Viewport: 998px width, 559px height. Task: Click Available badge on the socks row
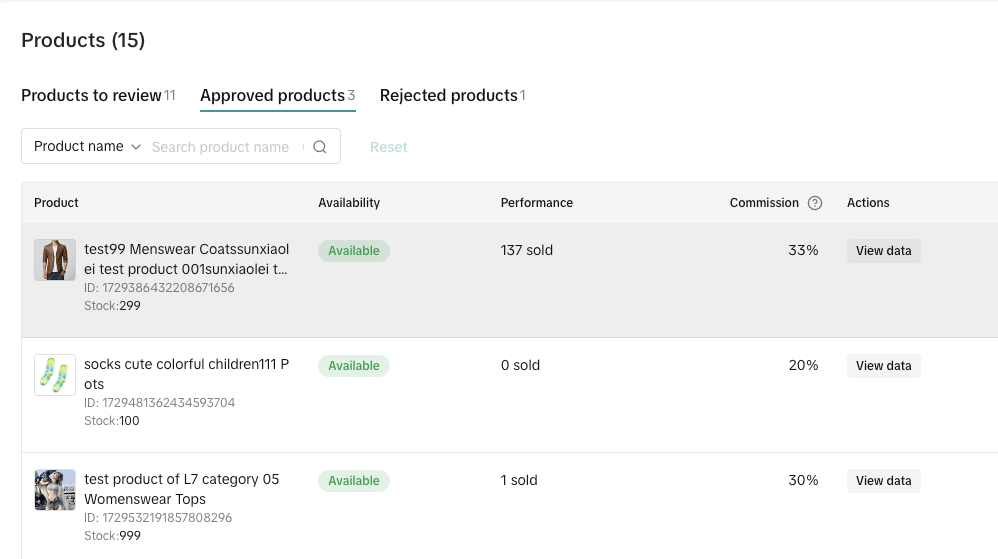point(354,366)
